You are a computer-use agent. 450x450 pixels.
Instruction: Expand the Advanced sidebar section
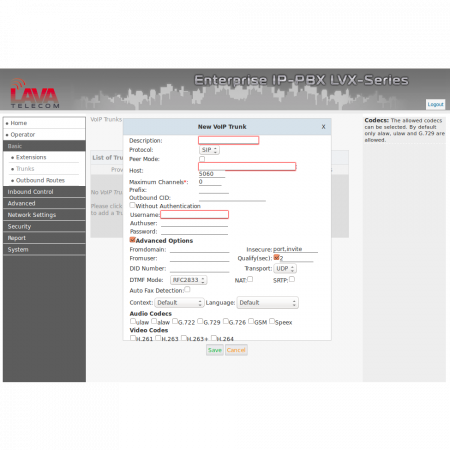click(44, 203)
